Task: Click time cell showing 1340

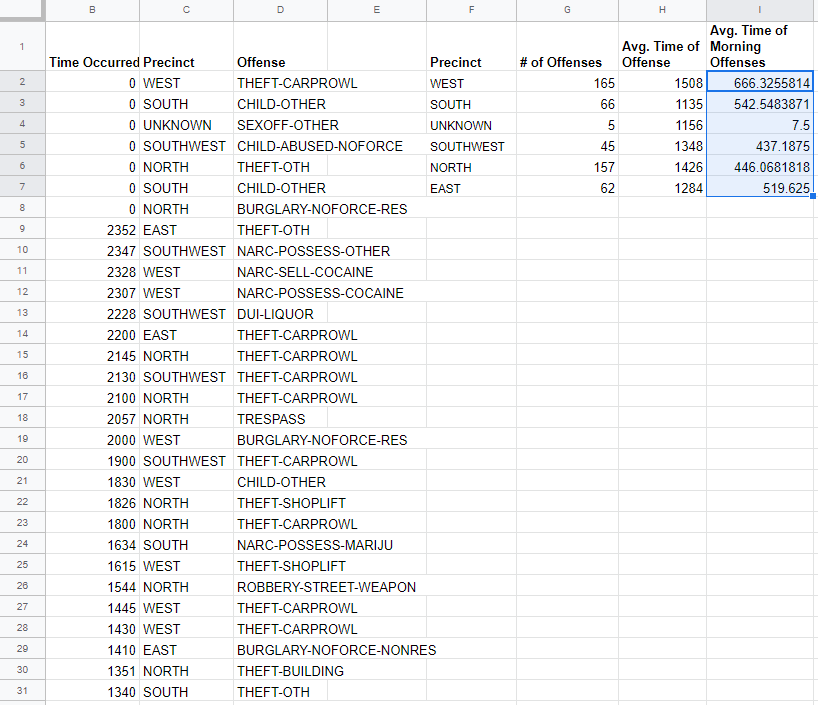Action: [92, 690]
